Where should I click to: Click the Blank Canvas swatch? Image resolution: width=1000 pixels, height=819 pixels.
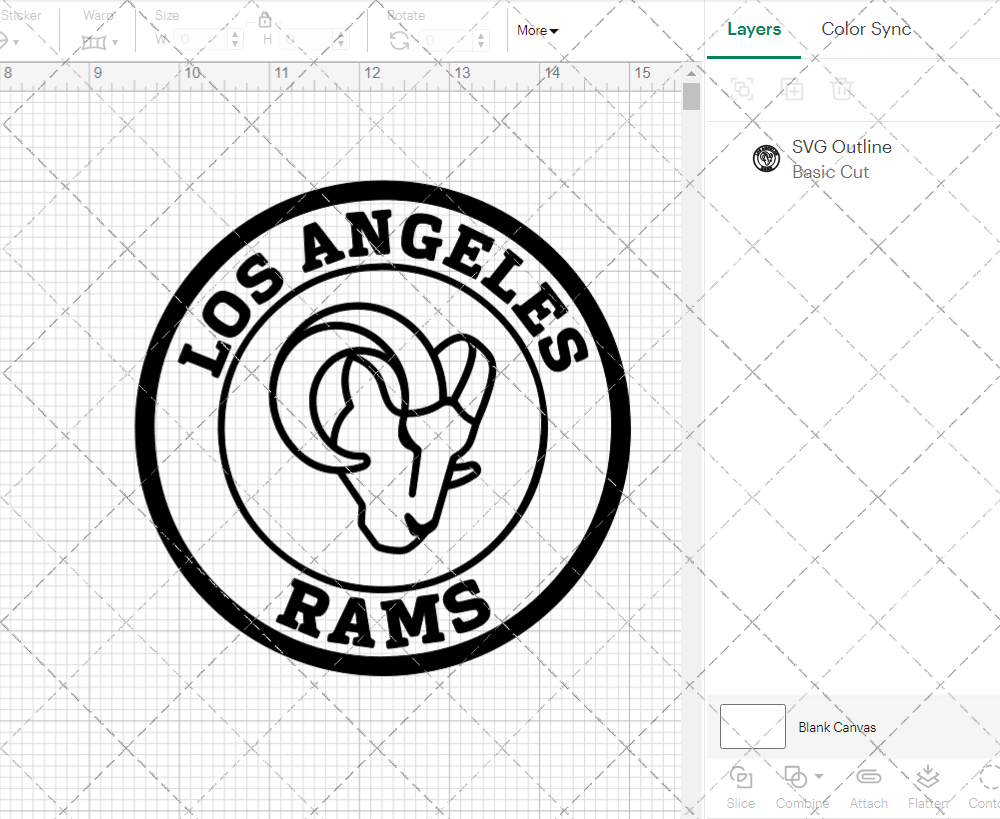tap(753, 727)
